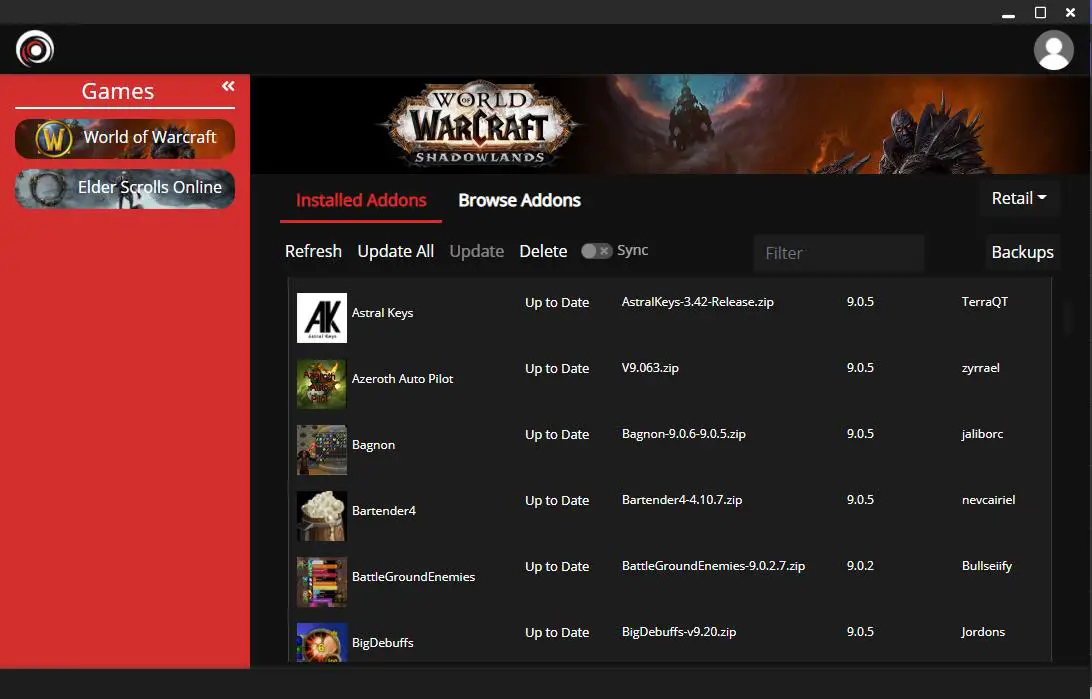Select the Installed Addons tab
The image size is (1092, 699).
pos(361,200)
